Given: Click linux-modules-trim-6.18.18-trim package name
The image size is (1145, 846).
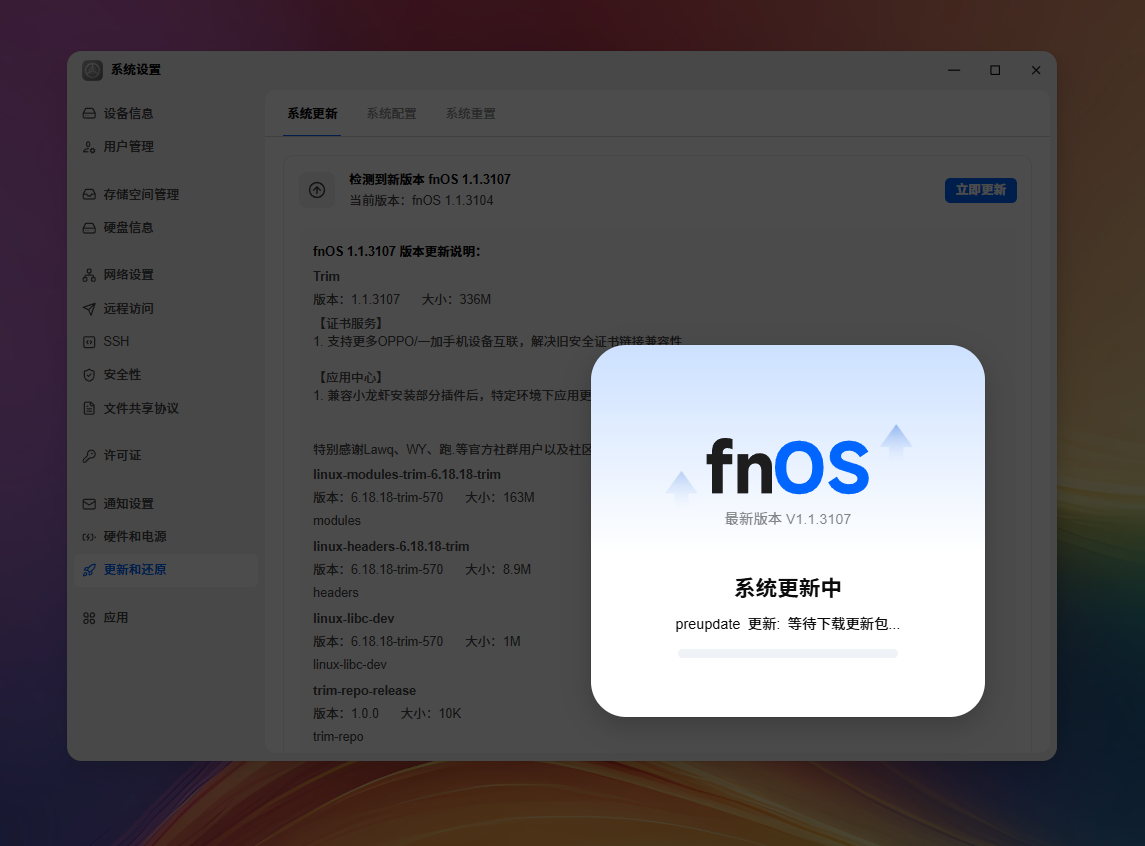Looking at the screenshot, I should pos(407,474).
